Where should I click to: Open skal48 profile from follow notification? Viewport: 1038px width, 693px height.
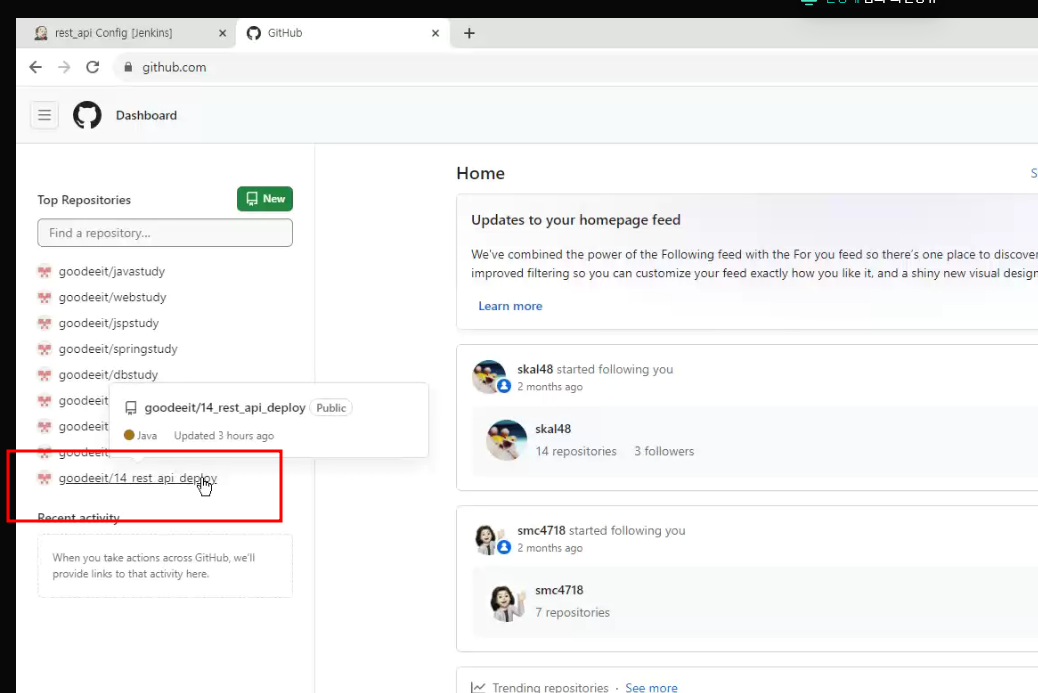coord(535,369)
